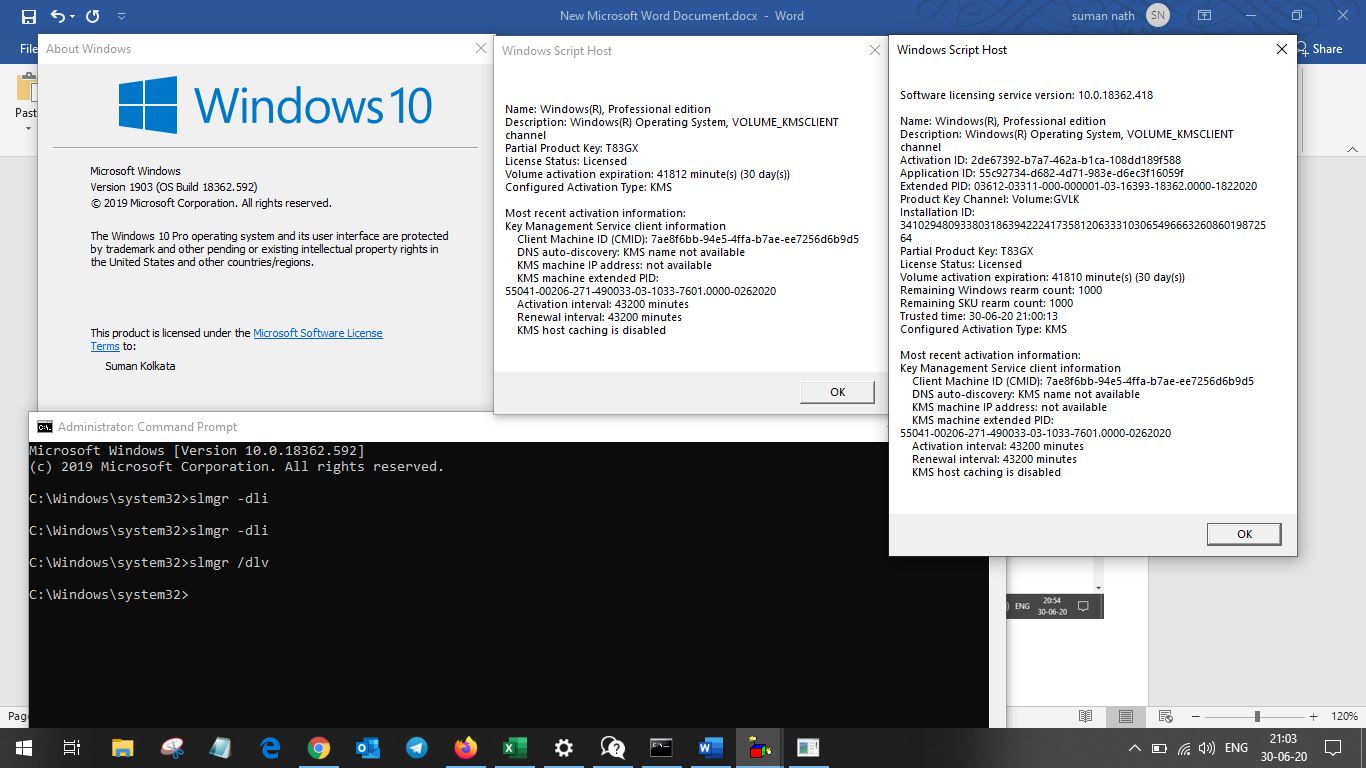Launch Google Chrome from the taskbar
1366x768 pixels.
[x=319, y=747]
